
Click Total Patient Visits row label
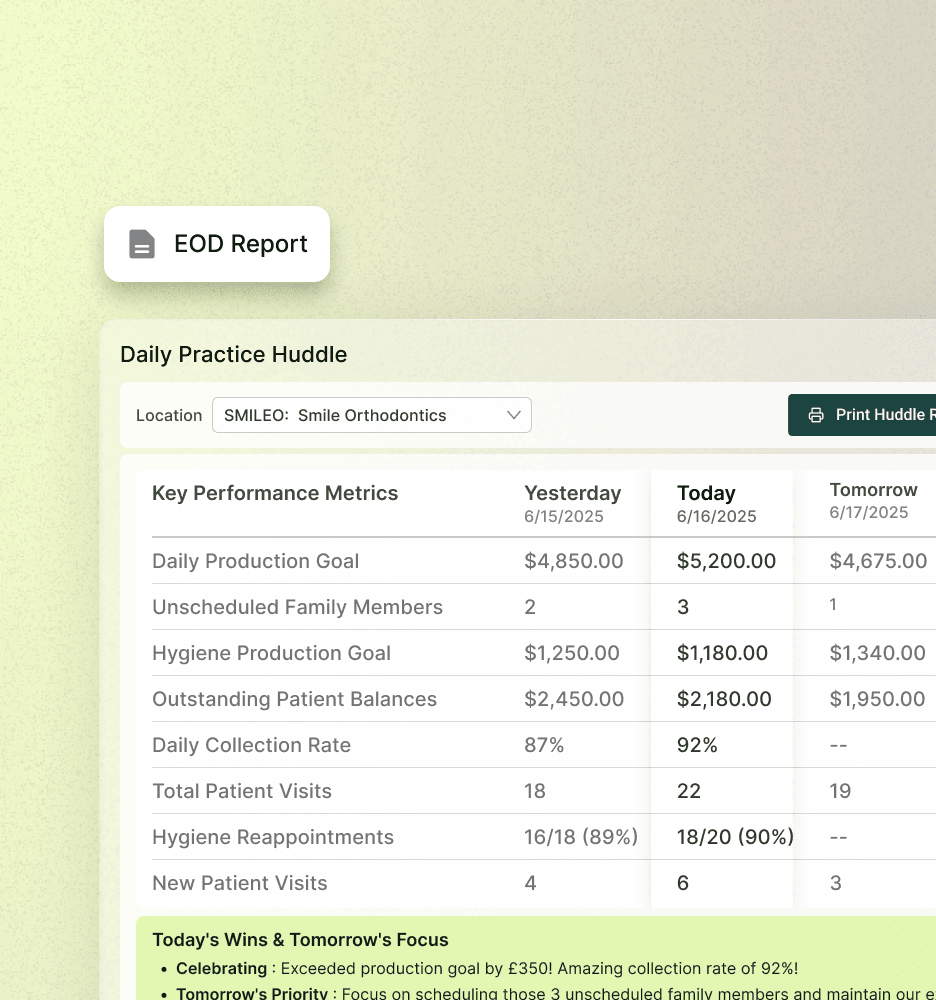tap(242, 791)
